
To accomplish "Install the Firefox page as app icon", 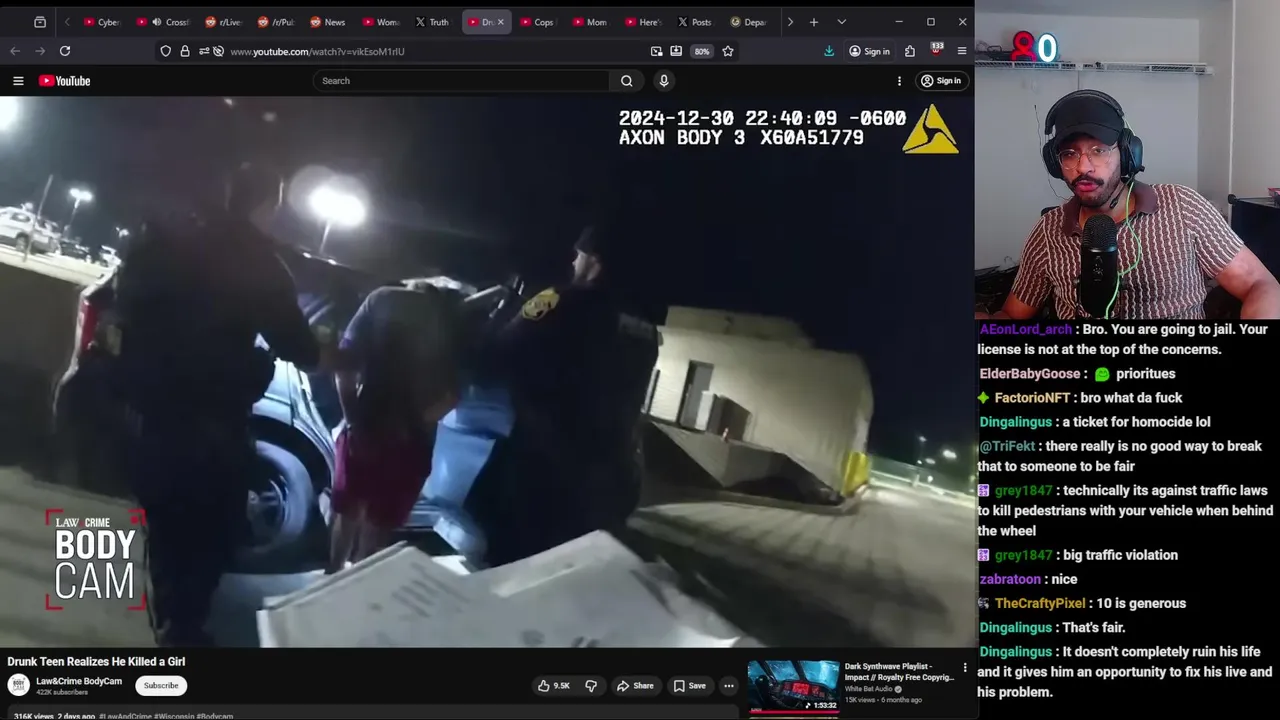I will click(x=676, y=51).
